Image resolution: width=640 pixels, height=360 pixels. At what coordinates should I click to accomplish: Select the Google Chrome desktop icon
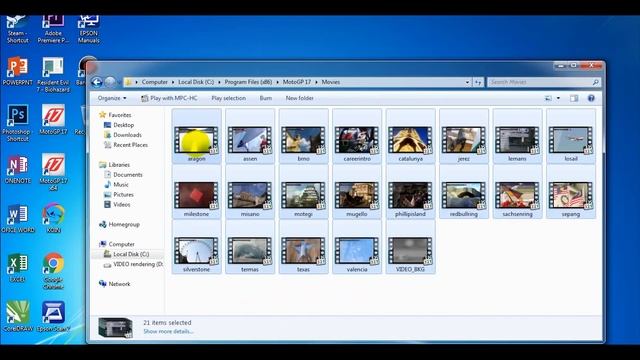click(x=53, y=271)
